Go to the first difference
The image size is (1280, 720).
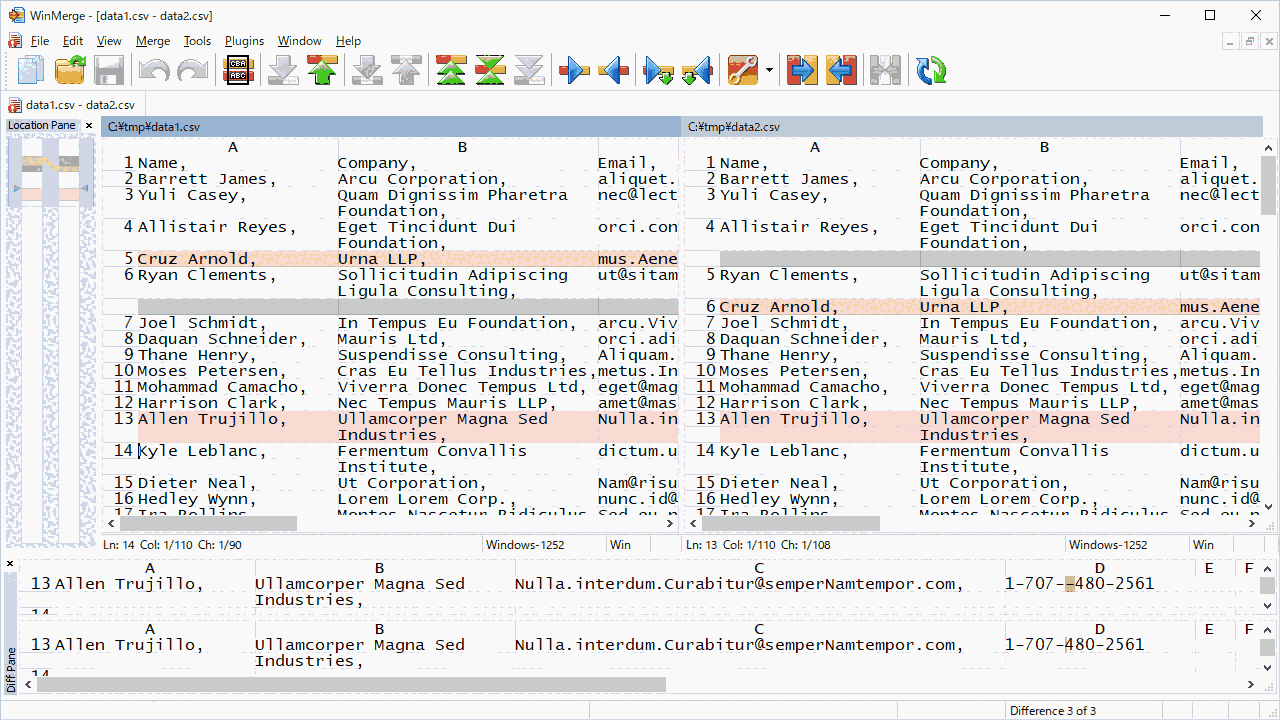pos(450,70)
